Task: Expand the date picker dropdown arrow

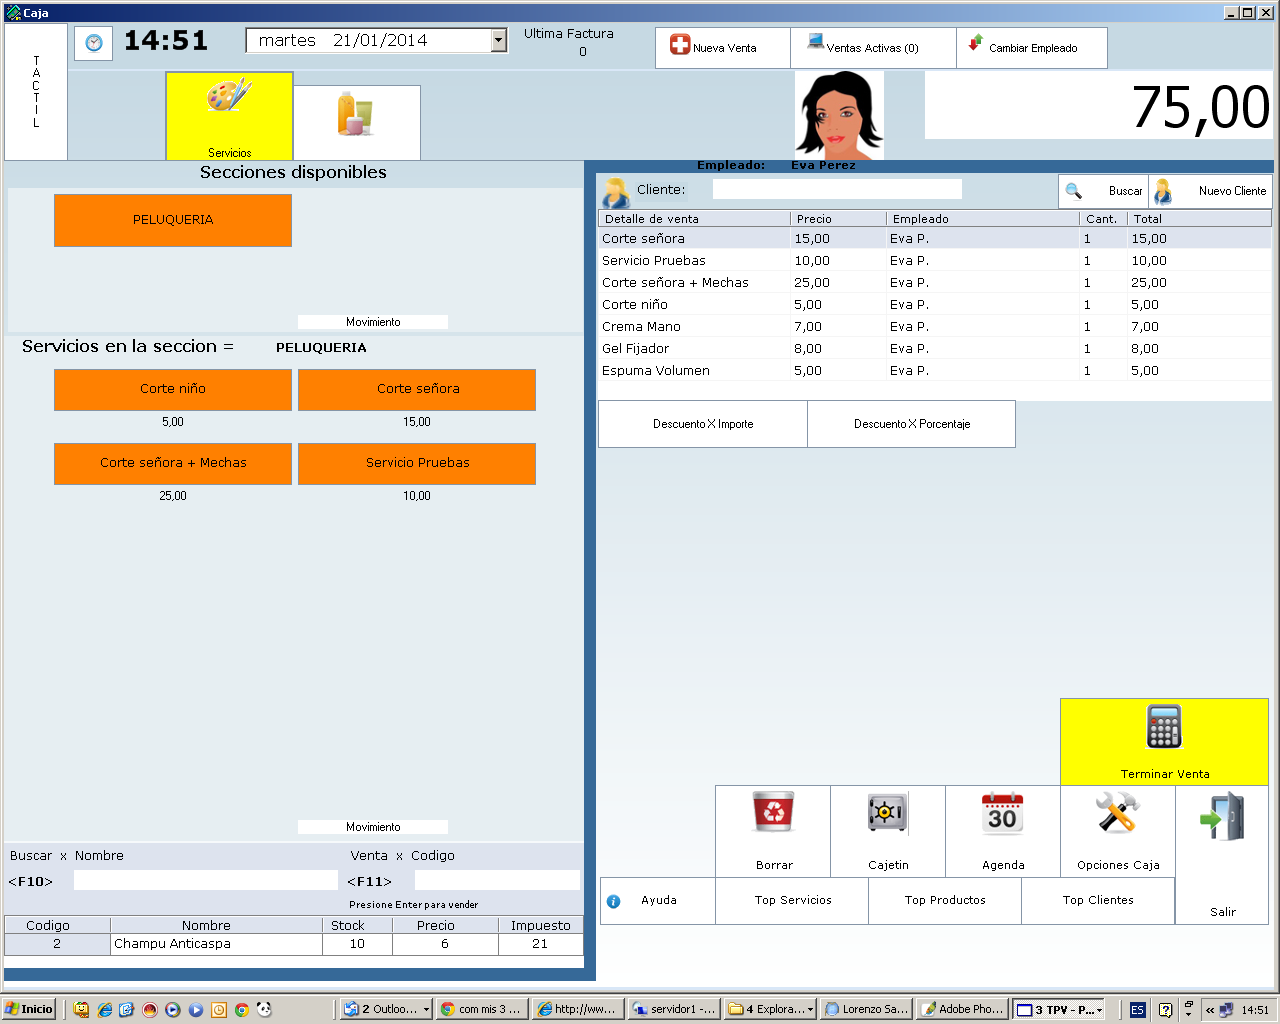Action: (498, 41)
